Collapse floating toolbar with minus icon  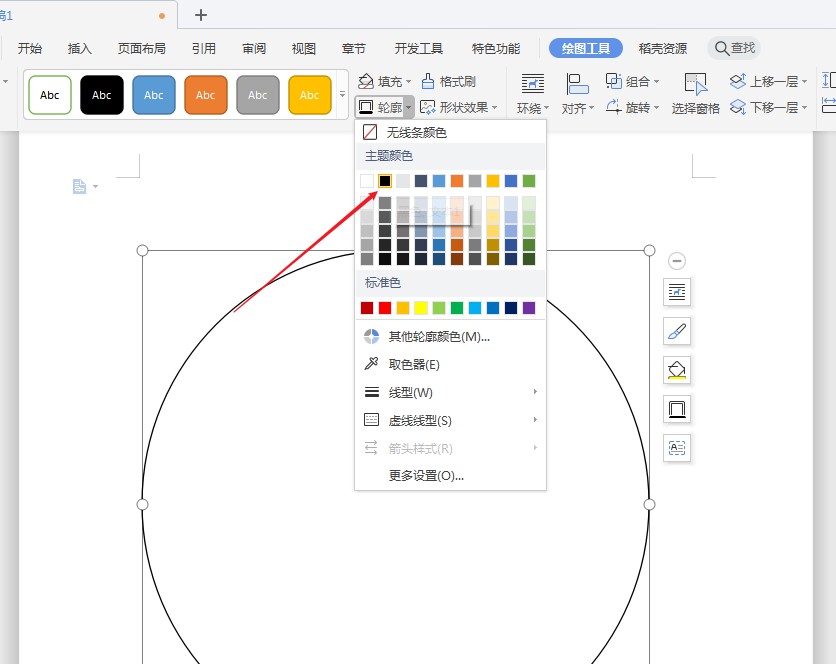(677, 261)
